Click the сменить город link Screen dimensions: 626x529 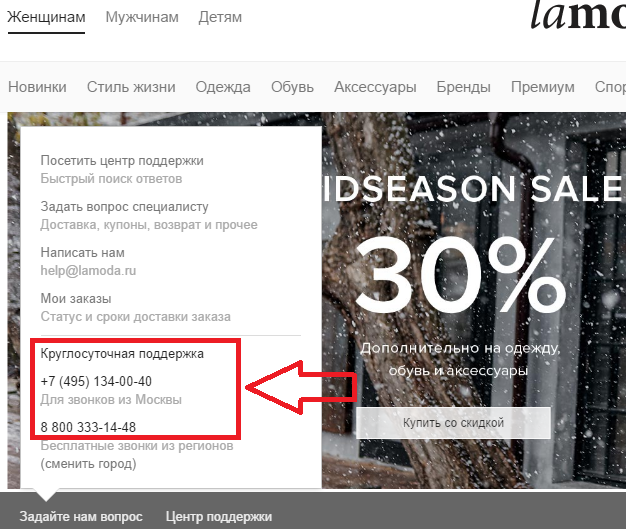89,464
